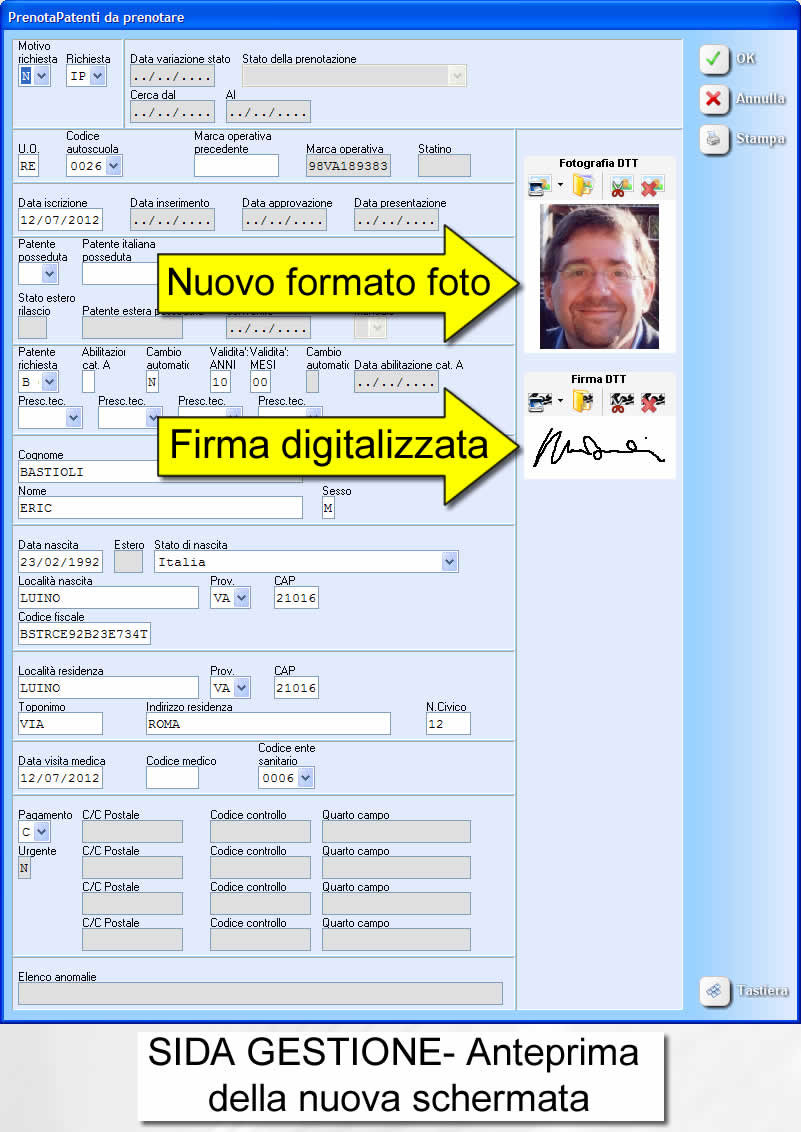Open the Codice ente sanitario dropdown
Viewport: 801px width, 1132px height.
305,778
